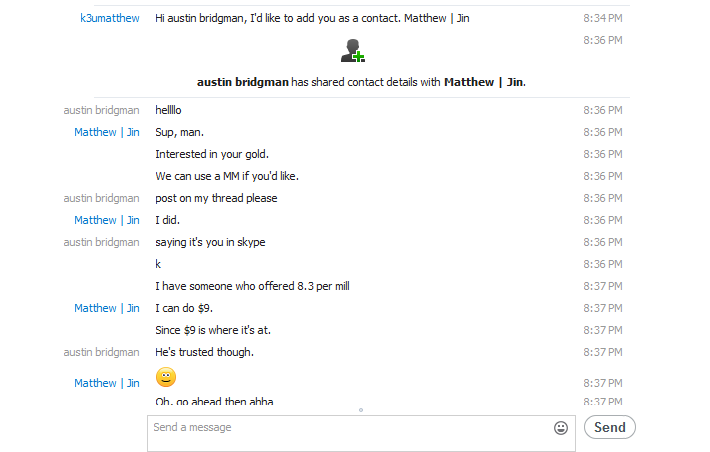Click the 8:34 PM timestamp
Viewport: 710px width, 452px height.
(603, 19)
